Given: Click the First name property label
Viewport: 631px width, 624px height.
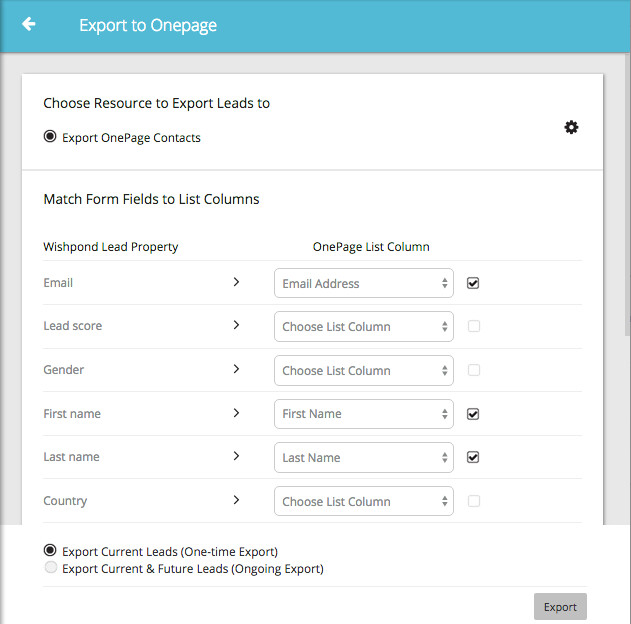Looking at the screenshot, I should pyautogui.click(x=72, y=414).
